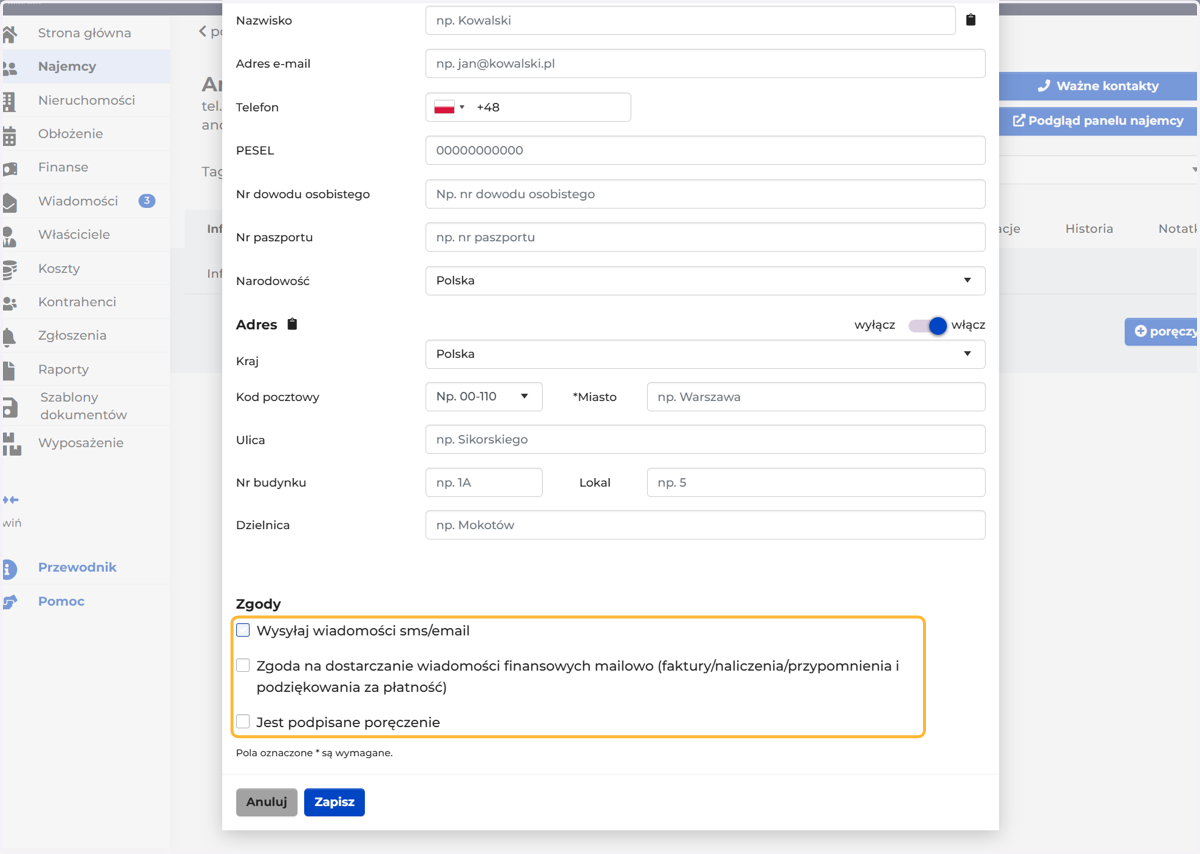1200x854 pixels.
Task: Click the Wiadomości message icon
Action: [x=9, y=202]
